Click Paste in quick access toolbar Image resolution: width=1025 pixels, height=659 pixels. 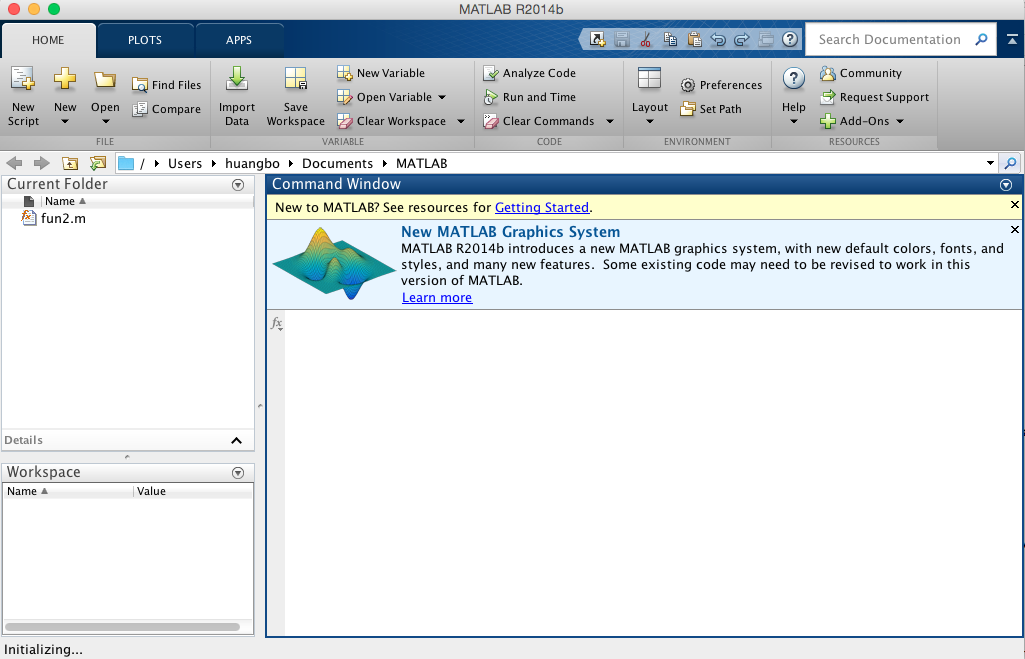[x=694, y=39]
